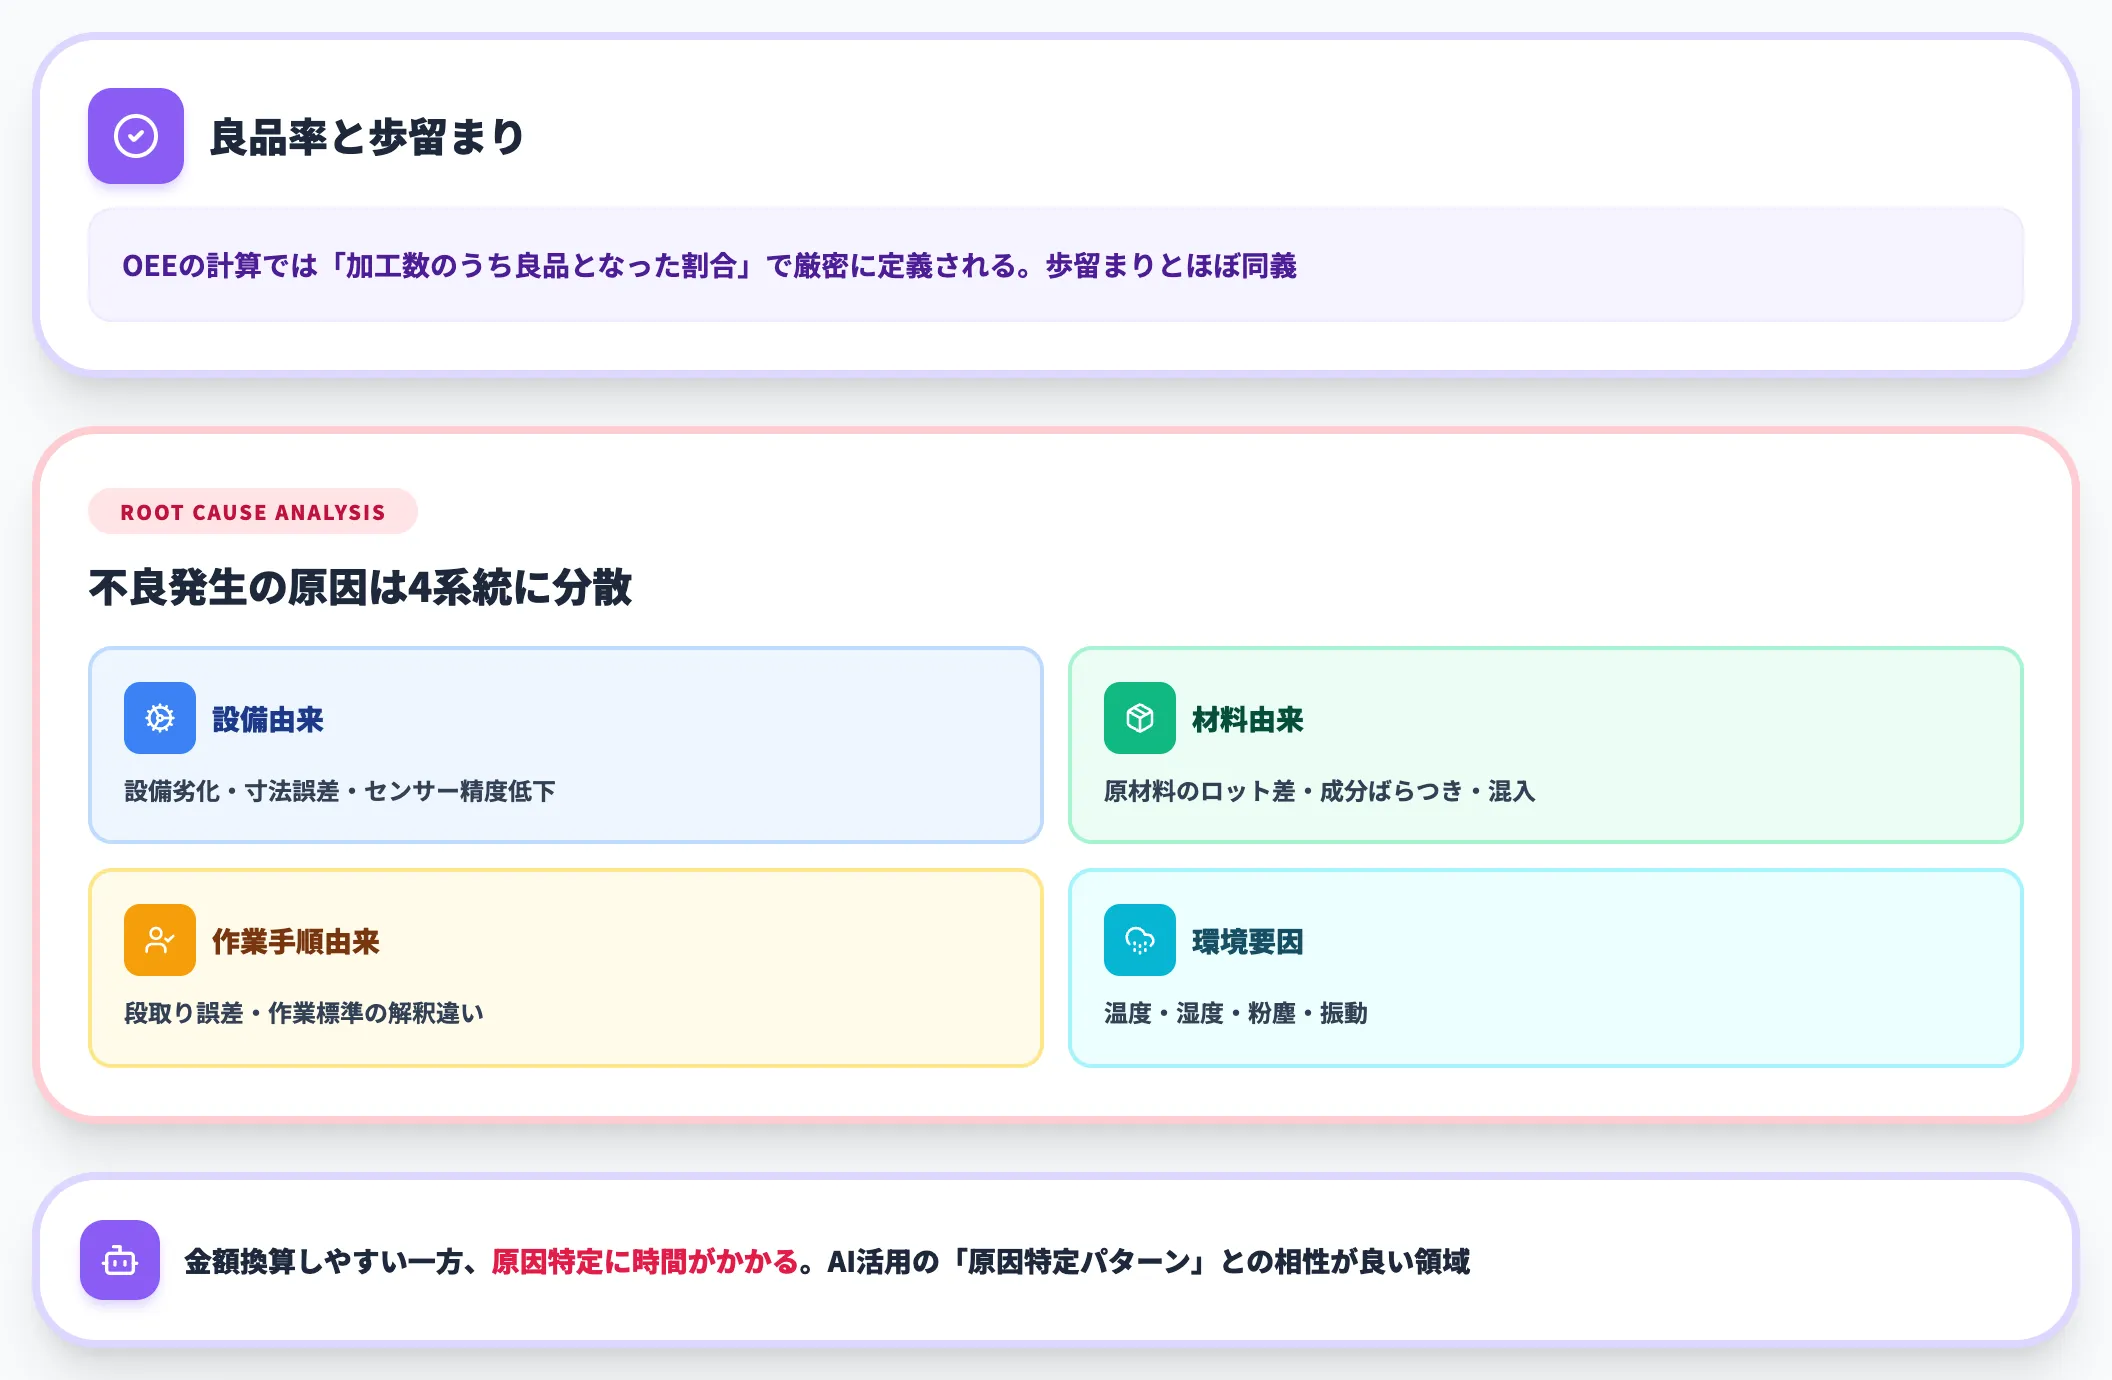Click the OEE definition text box
Screen dimensions: 2112x1380
point(1056,265)
